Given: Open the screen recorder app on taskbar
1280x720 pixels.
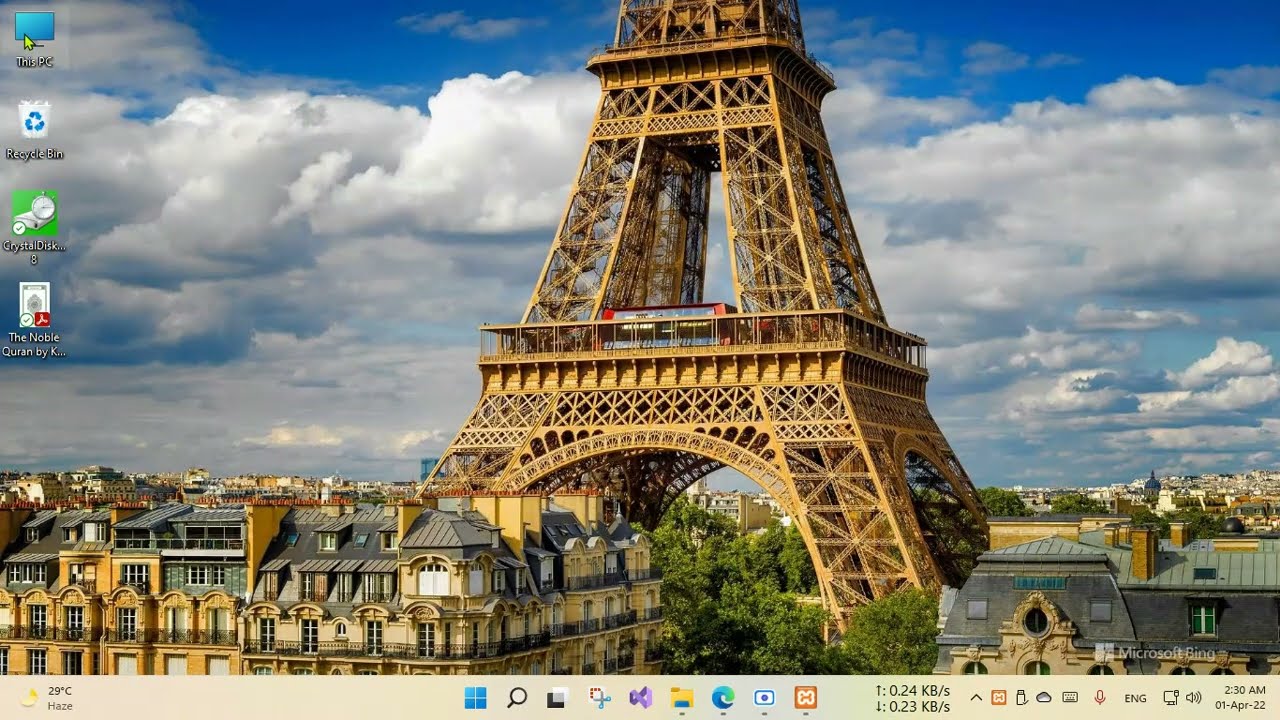Looking at the screenshot, I should click(x=765, y=698).
